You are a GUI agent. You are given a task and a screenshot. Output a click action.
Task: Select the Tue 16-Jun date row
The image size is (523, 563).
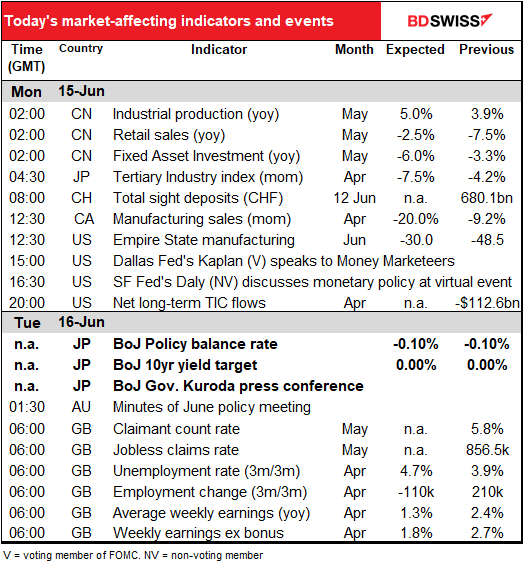(x=261, y=322)
